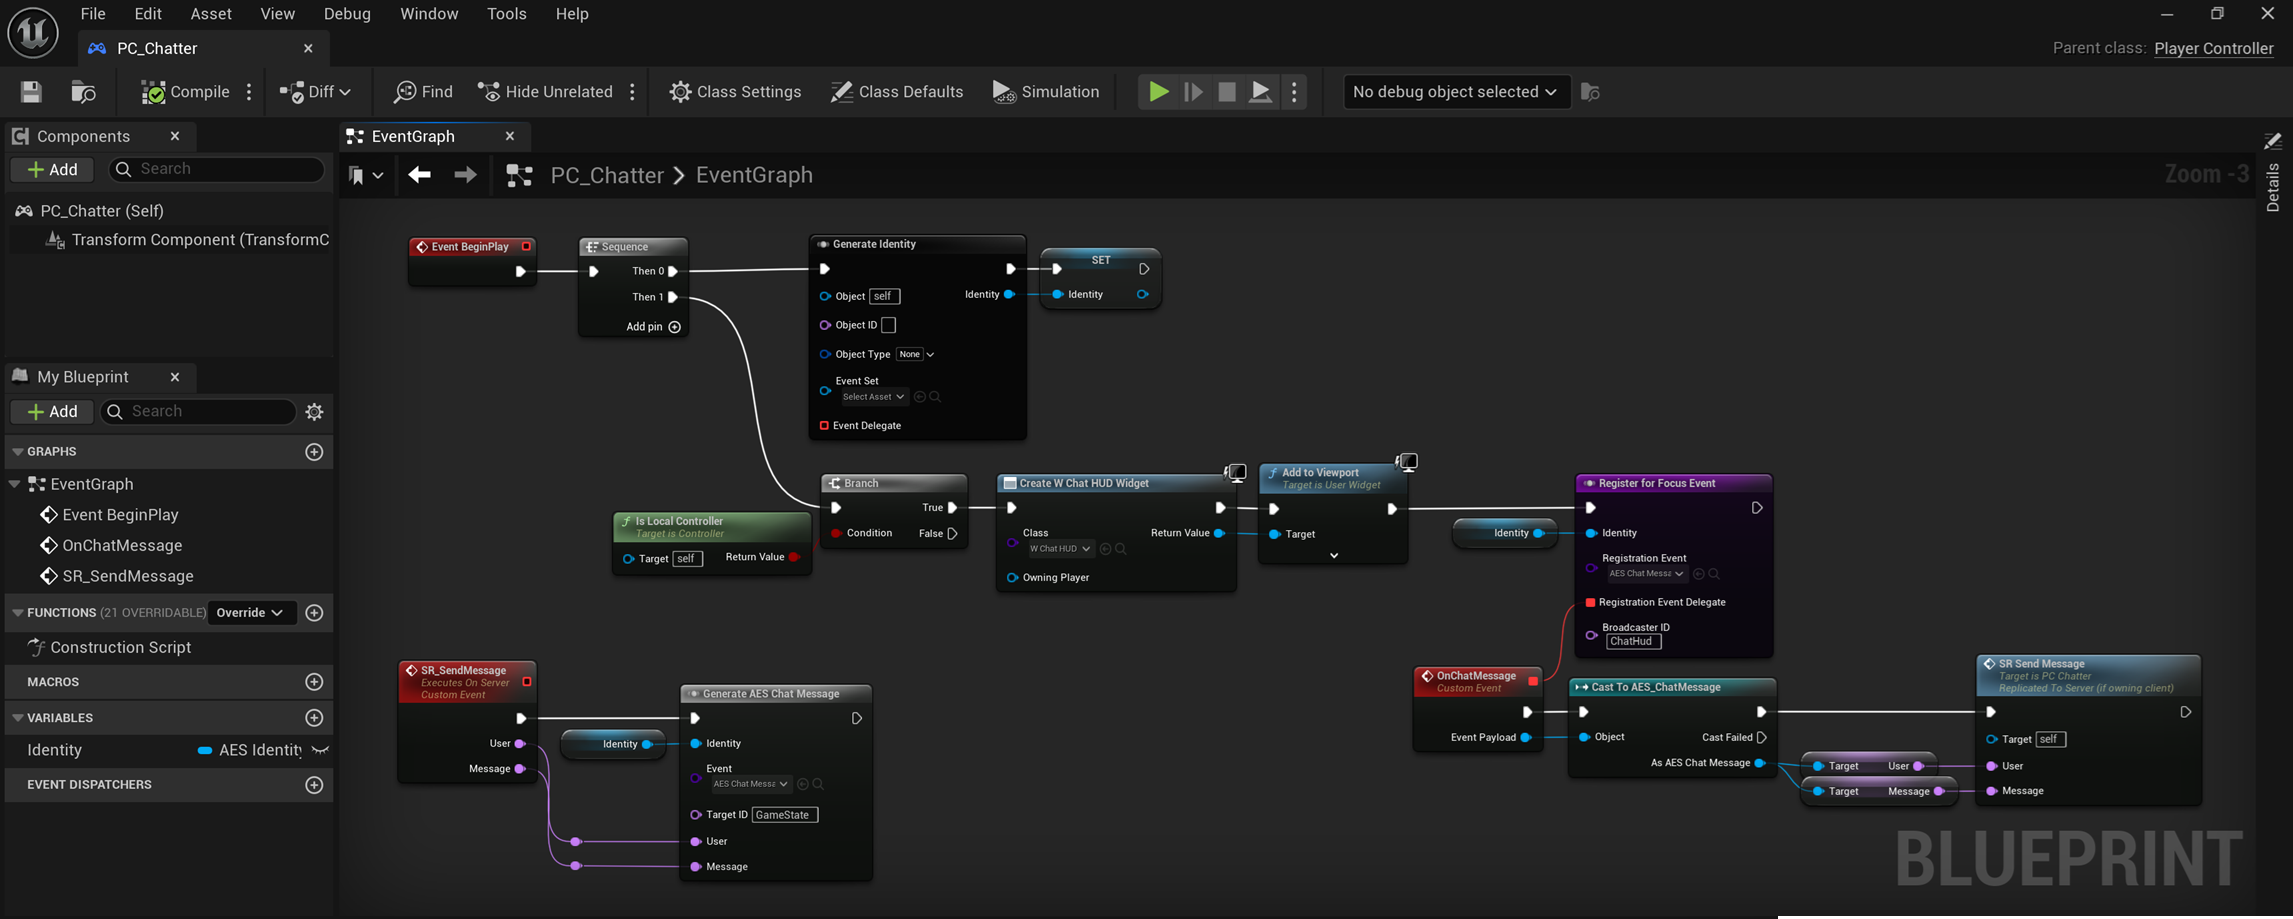
Task: Browse to asset in Content Browser
Action: [82, 91]
